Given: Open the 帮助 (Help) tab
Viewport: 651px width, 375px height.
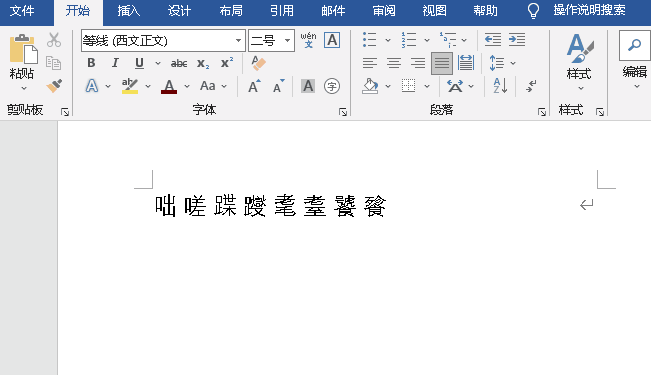Looking at the screenshot, I should (x=485, y=11).
